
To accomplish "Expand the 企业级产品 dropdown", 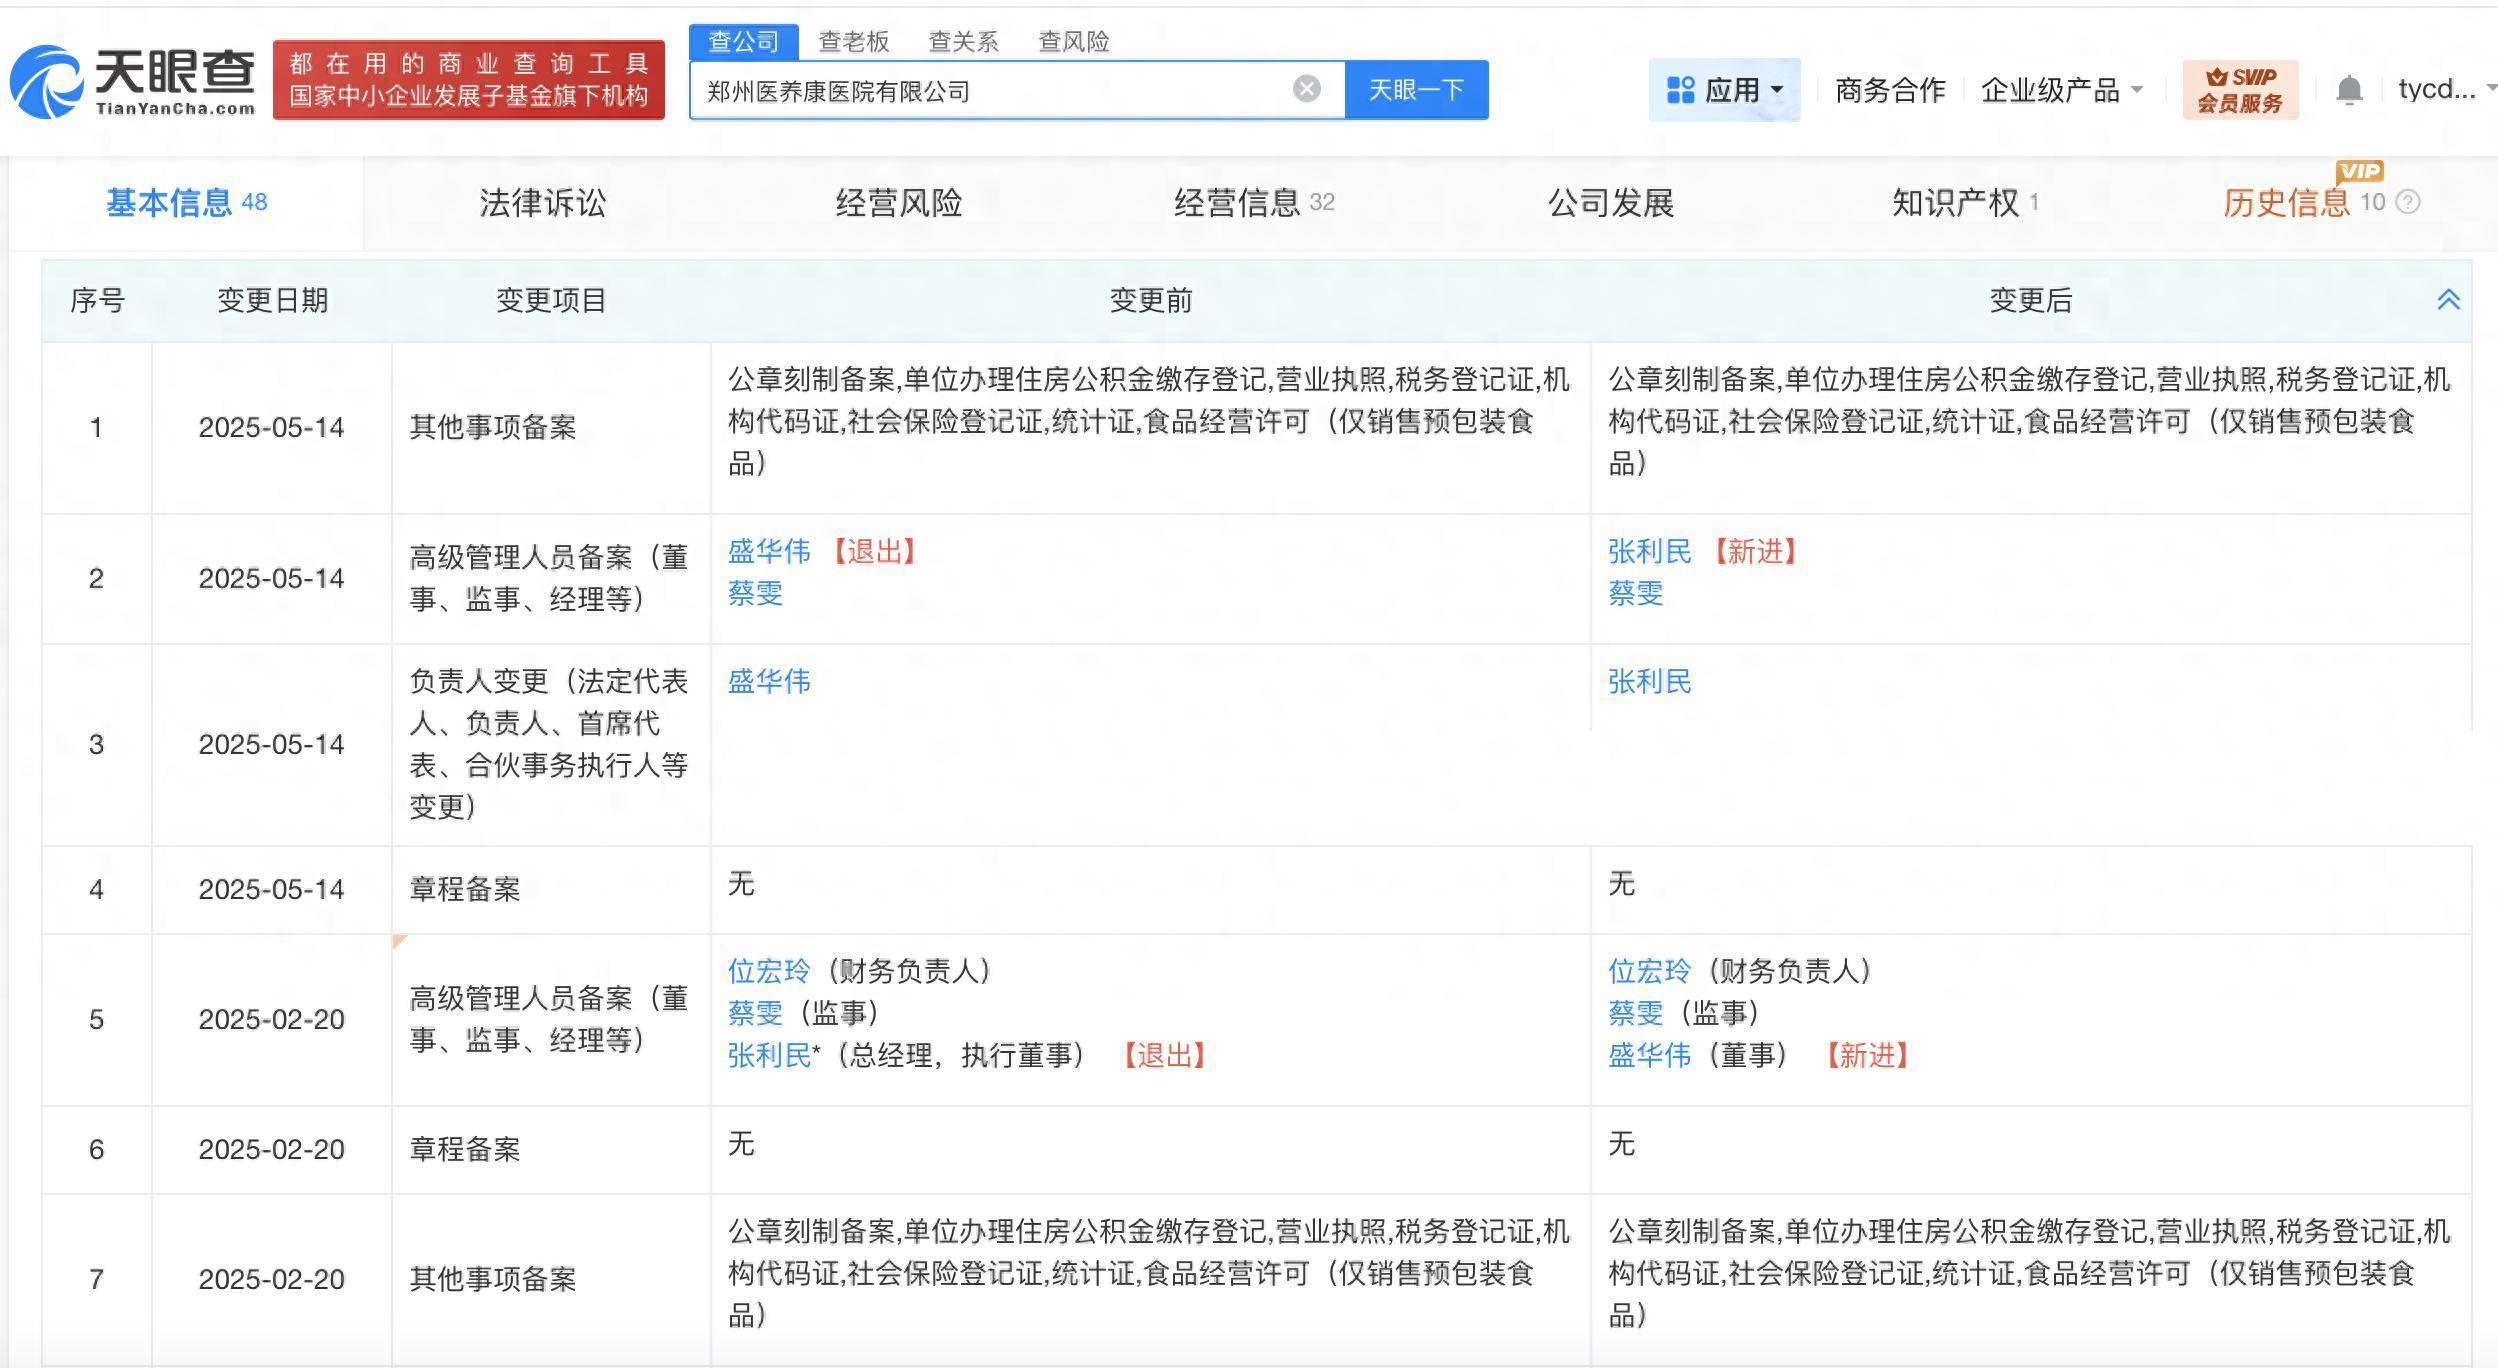I will pos(2062,90).
